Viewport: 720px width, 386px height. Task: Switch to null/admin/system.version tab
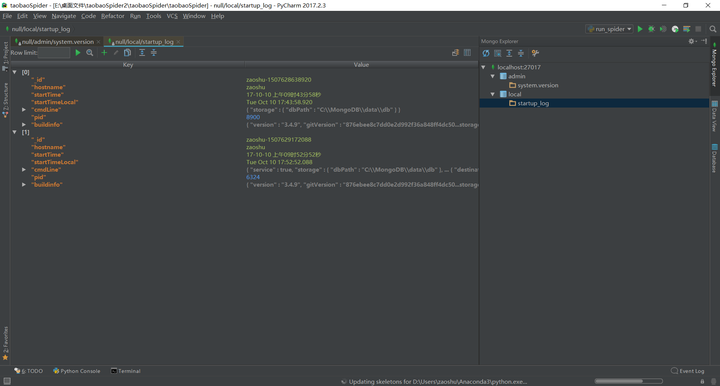click(x=57, y=42)
